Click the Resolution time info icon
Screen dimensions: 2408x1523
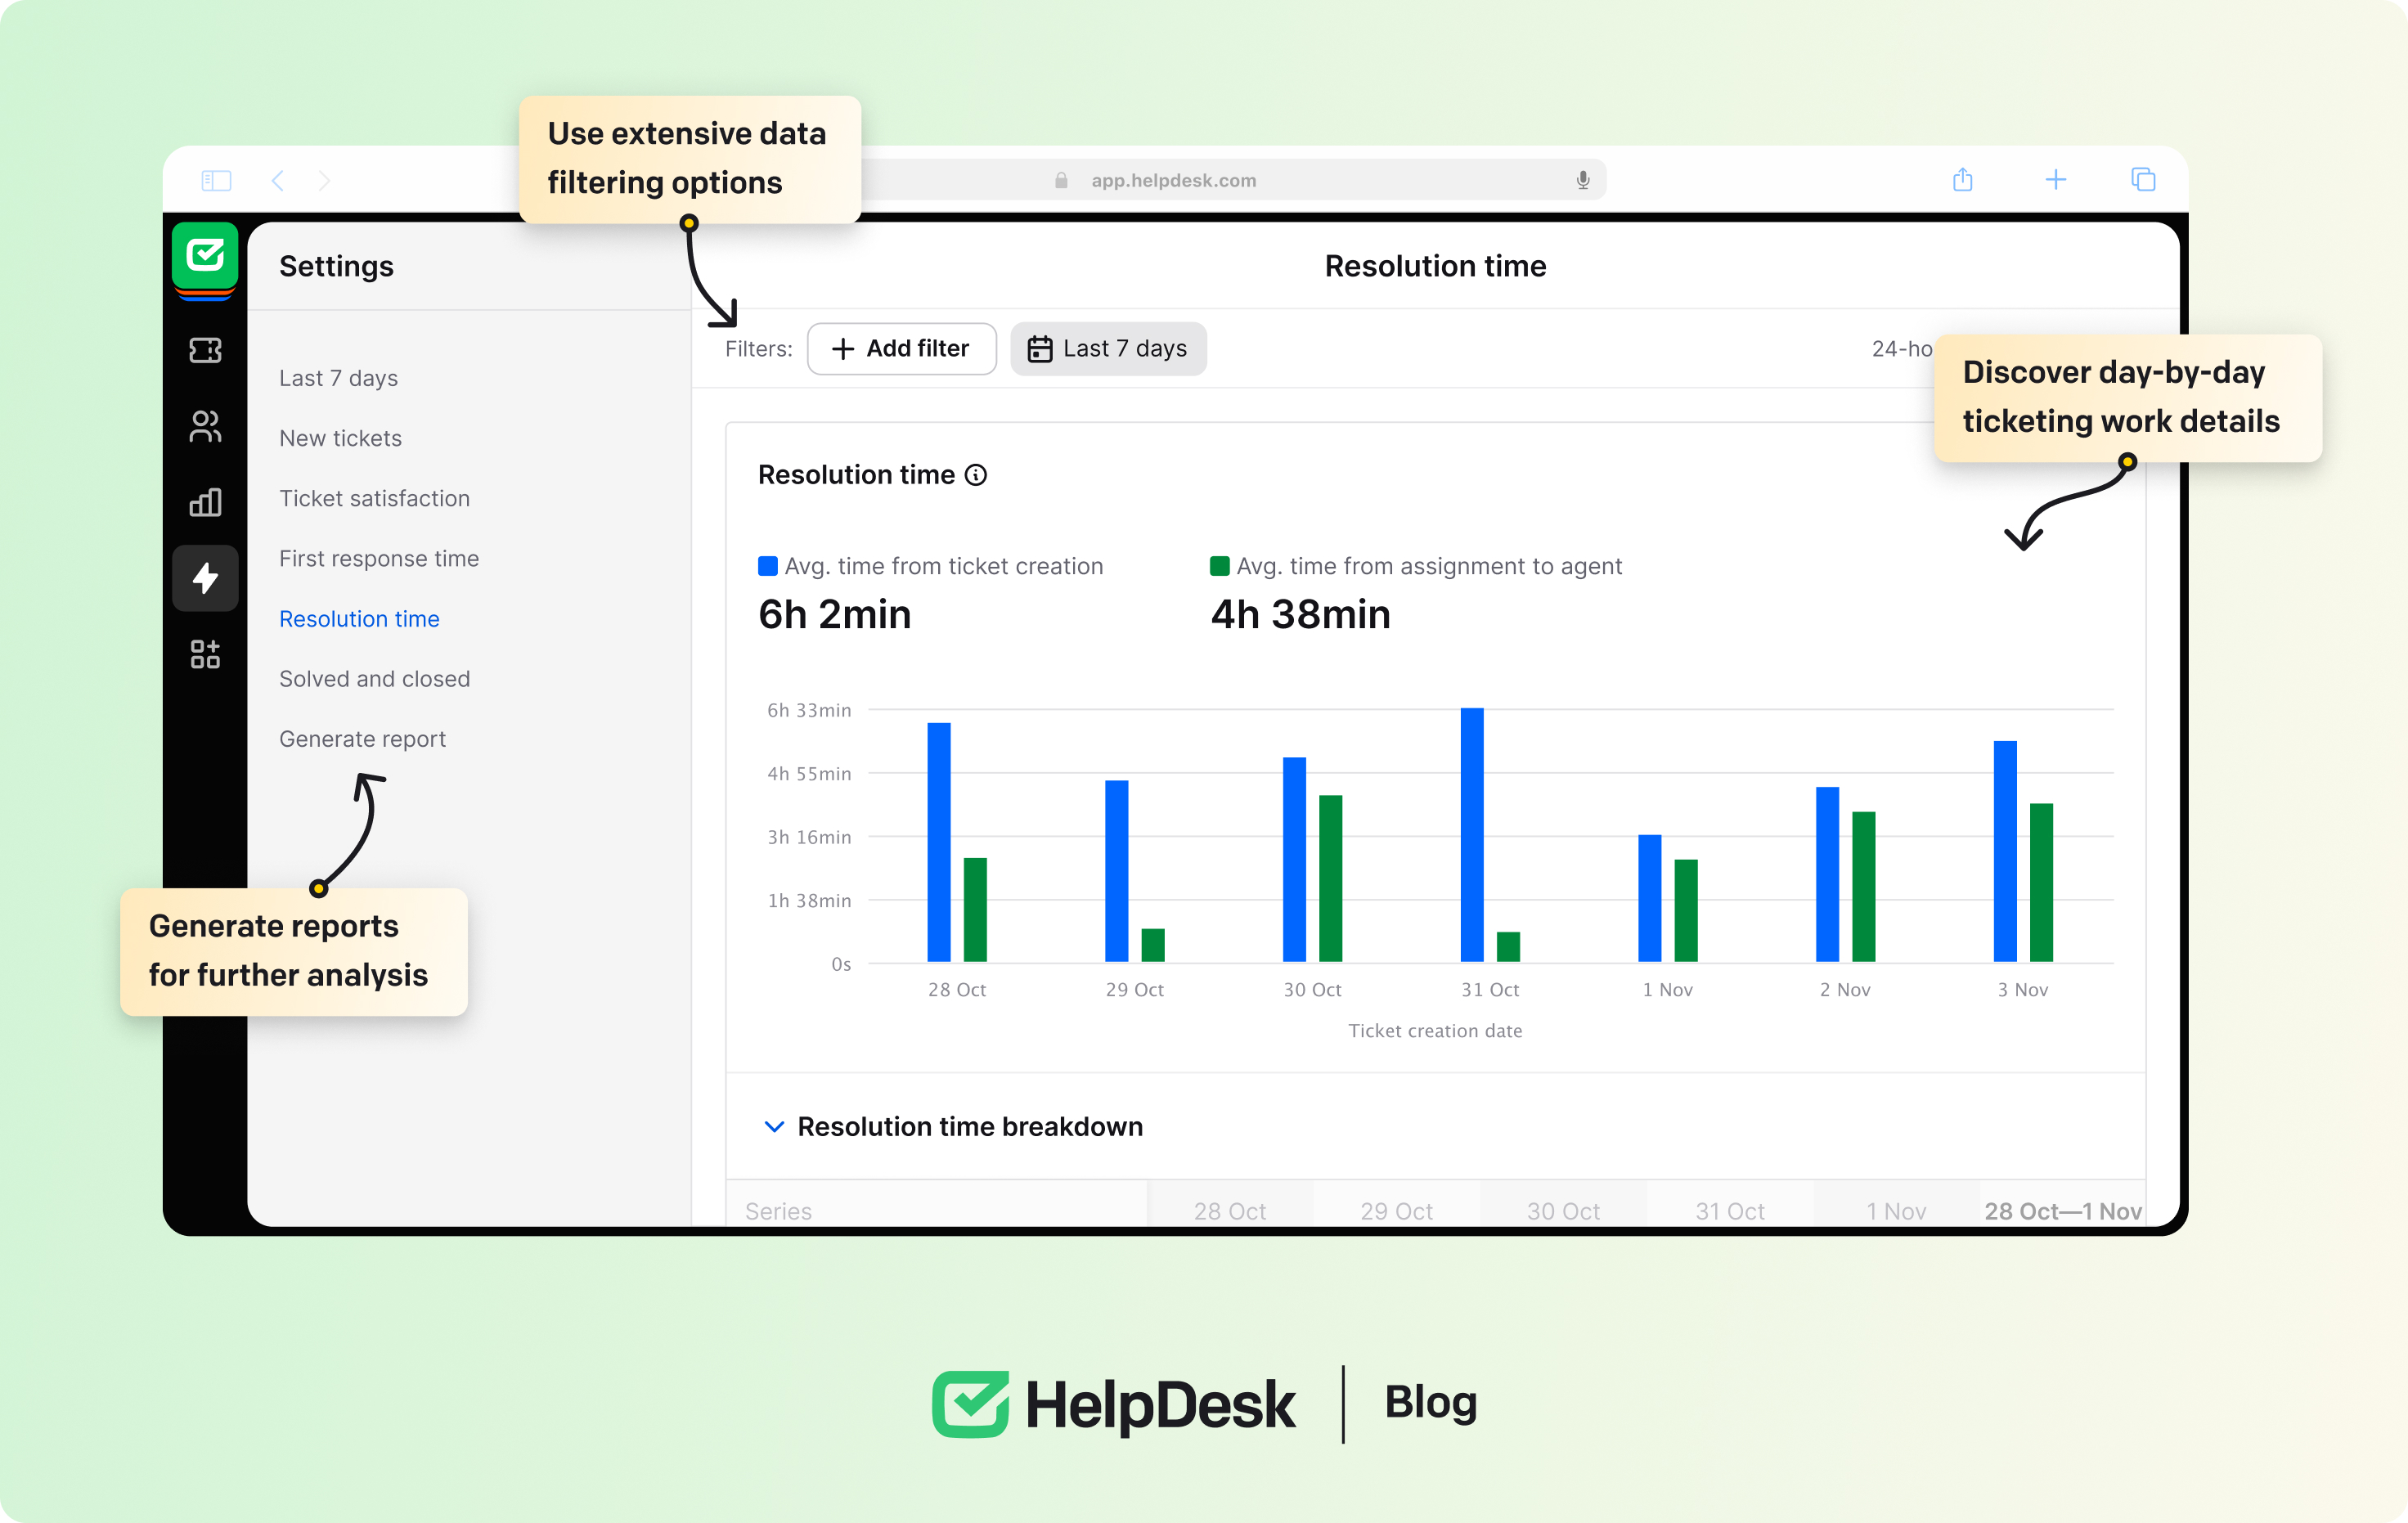click(x=976, y=475)
